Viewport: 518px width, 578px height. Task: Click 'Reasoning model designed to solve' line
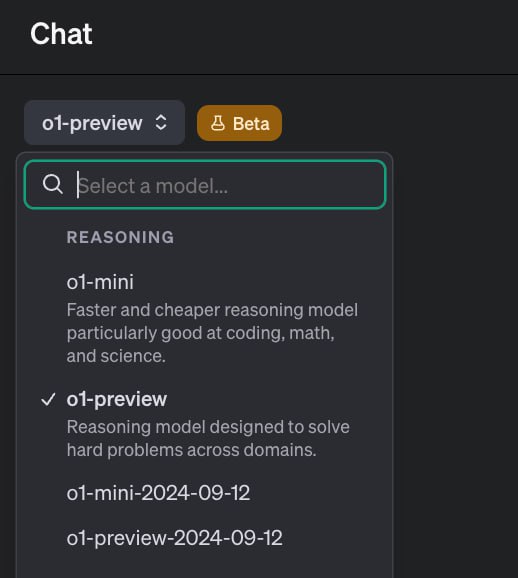coord(208,427)
